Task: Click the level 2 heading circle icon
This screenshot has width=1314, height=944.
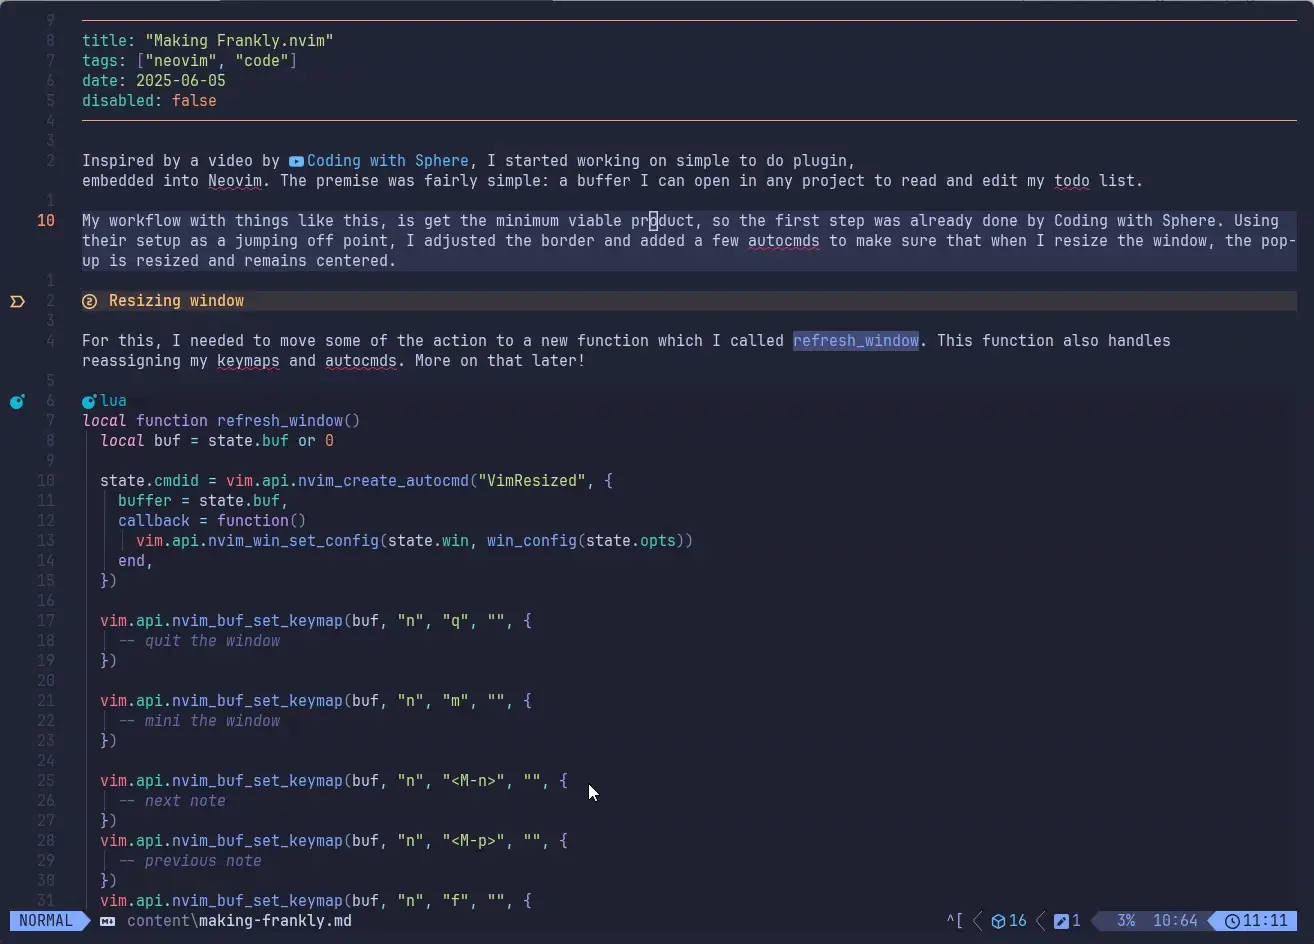Action: pyautogui.click(x=90, y=301)
